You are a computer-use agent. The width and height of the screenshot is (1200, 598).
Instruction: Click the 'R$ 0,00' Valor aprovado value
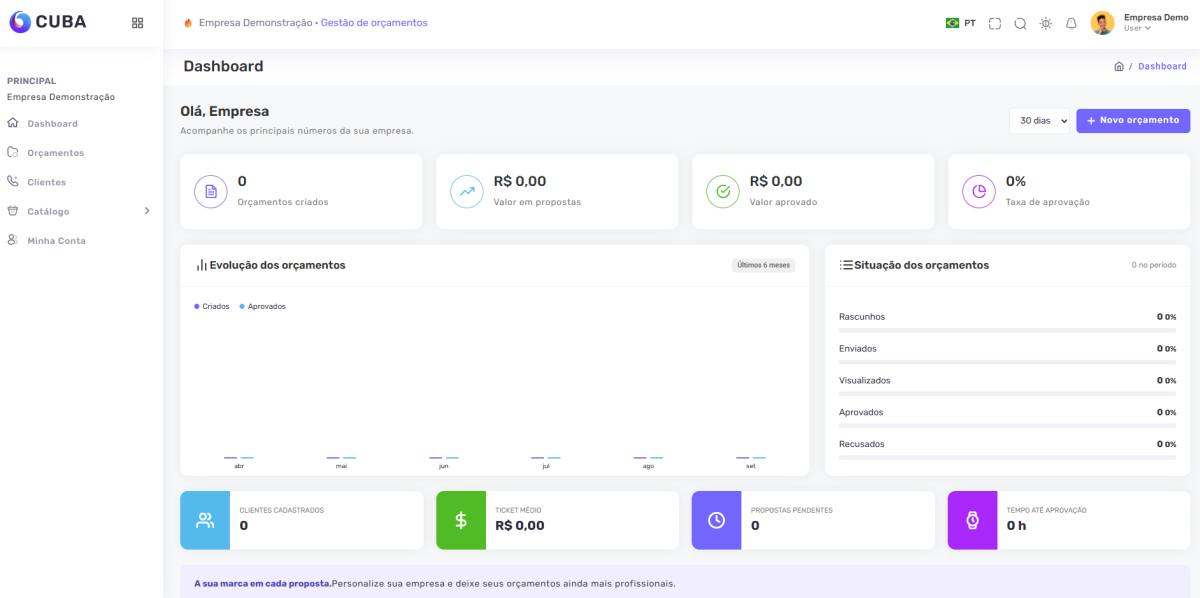pos(776,181)
